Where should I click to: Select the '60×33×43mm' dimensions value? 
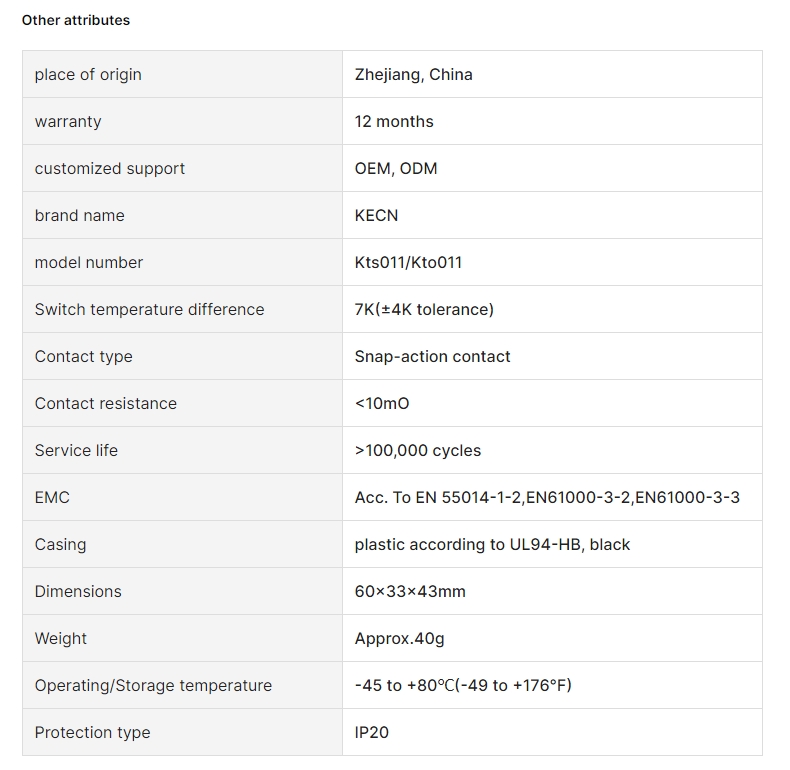(410, 592)
